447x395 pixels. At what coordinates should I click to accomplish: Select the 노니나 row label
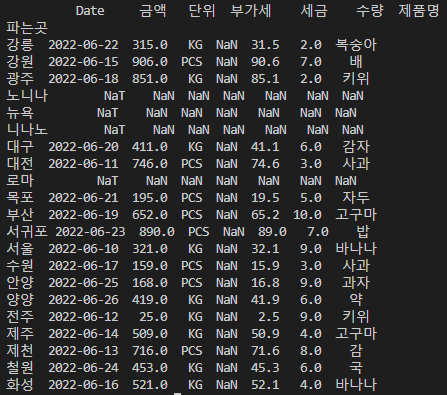pos(27,96)
